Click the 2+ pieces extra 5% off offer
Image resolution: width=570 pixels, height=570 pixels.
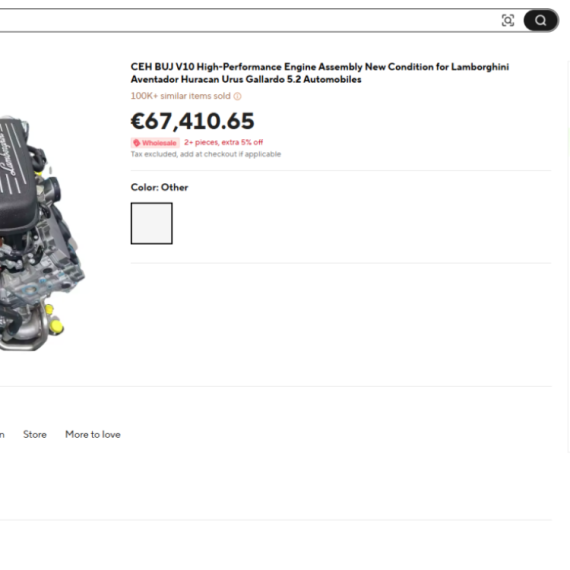[223, 142]
